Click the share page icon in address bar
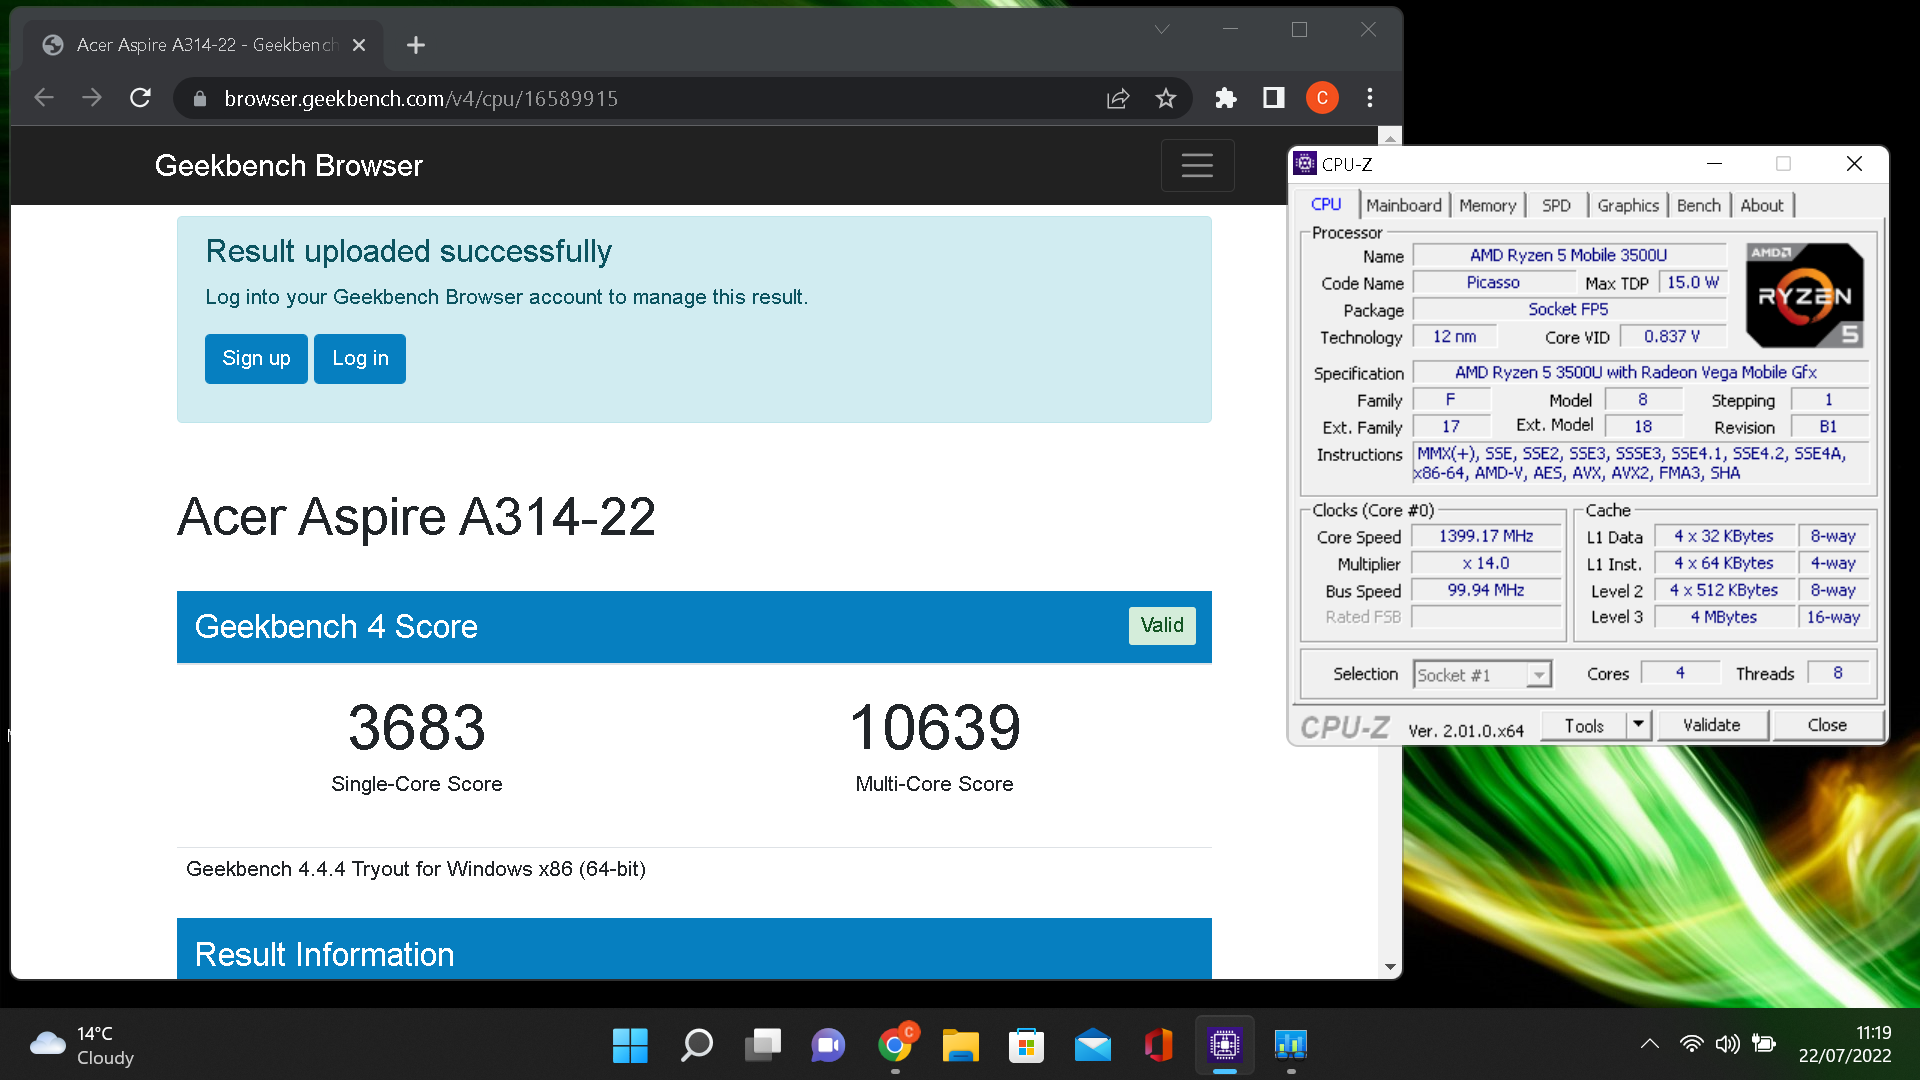Screen dimensions: 1920x1080 coord(1118,98)
